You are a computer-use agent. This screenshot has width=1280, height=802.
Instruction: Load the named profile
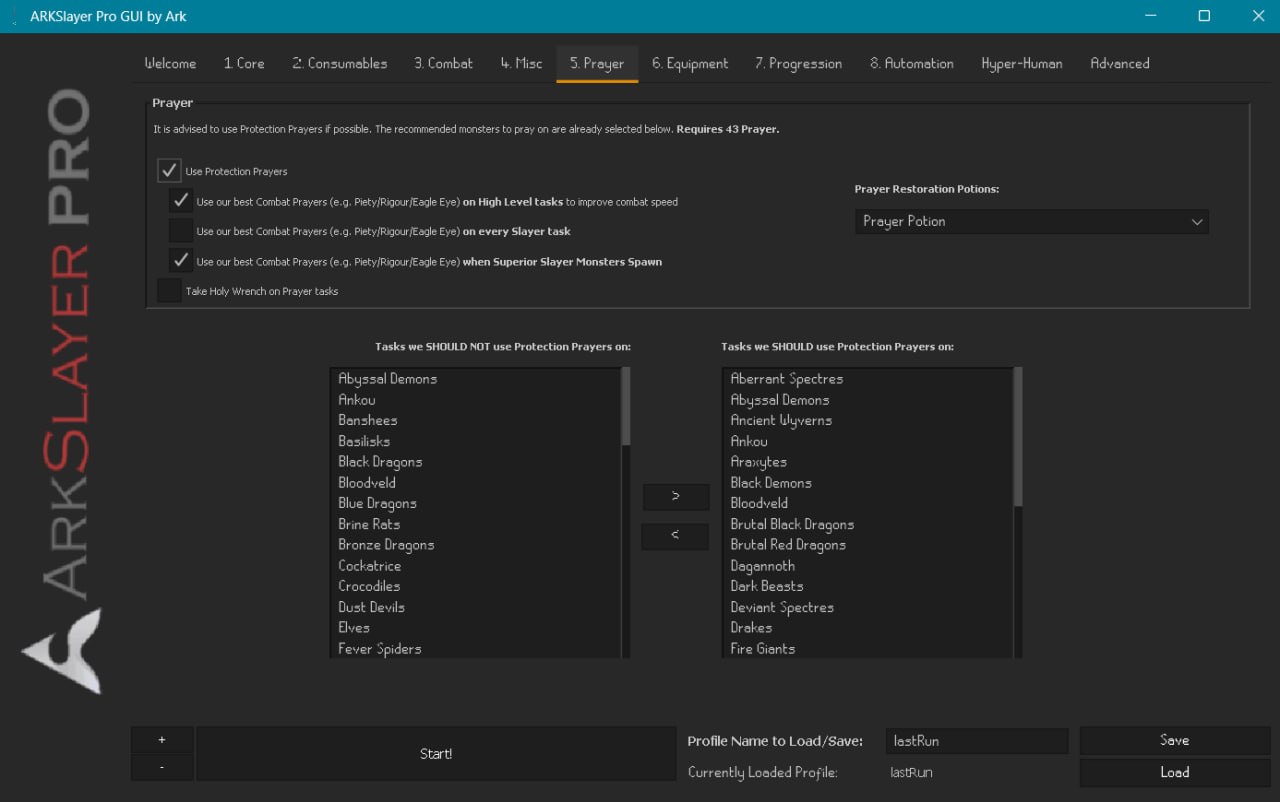coord(1174,772)
